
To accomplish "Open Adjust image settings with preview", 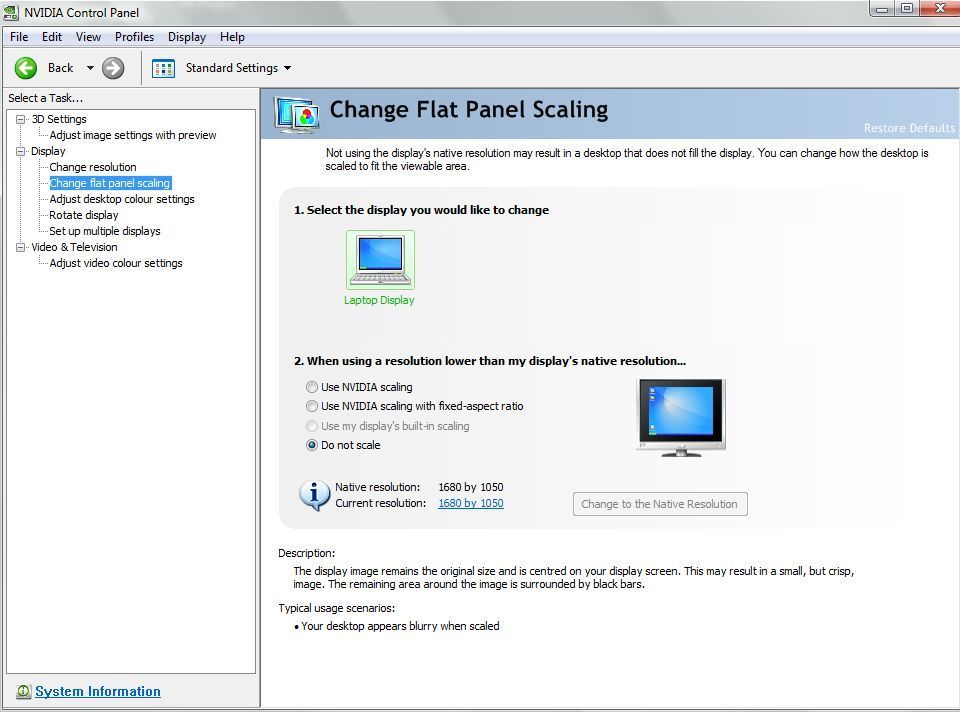I will point(133,135).
